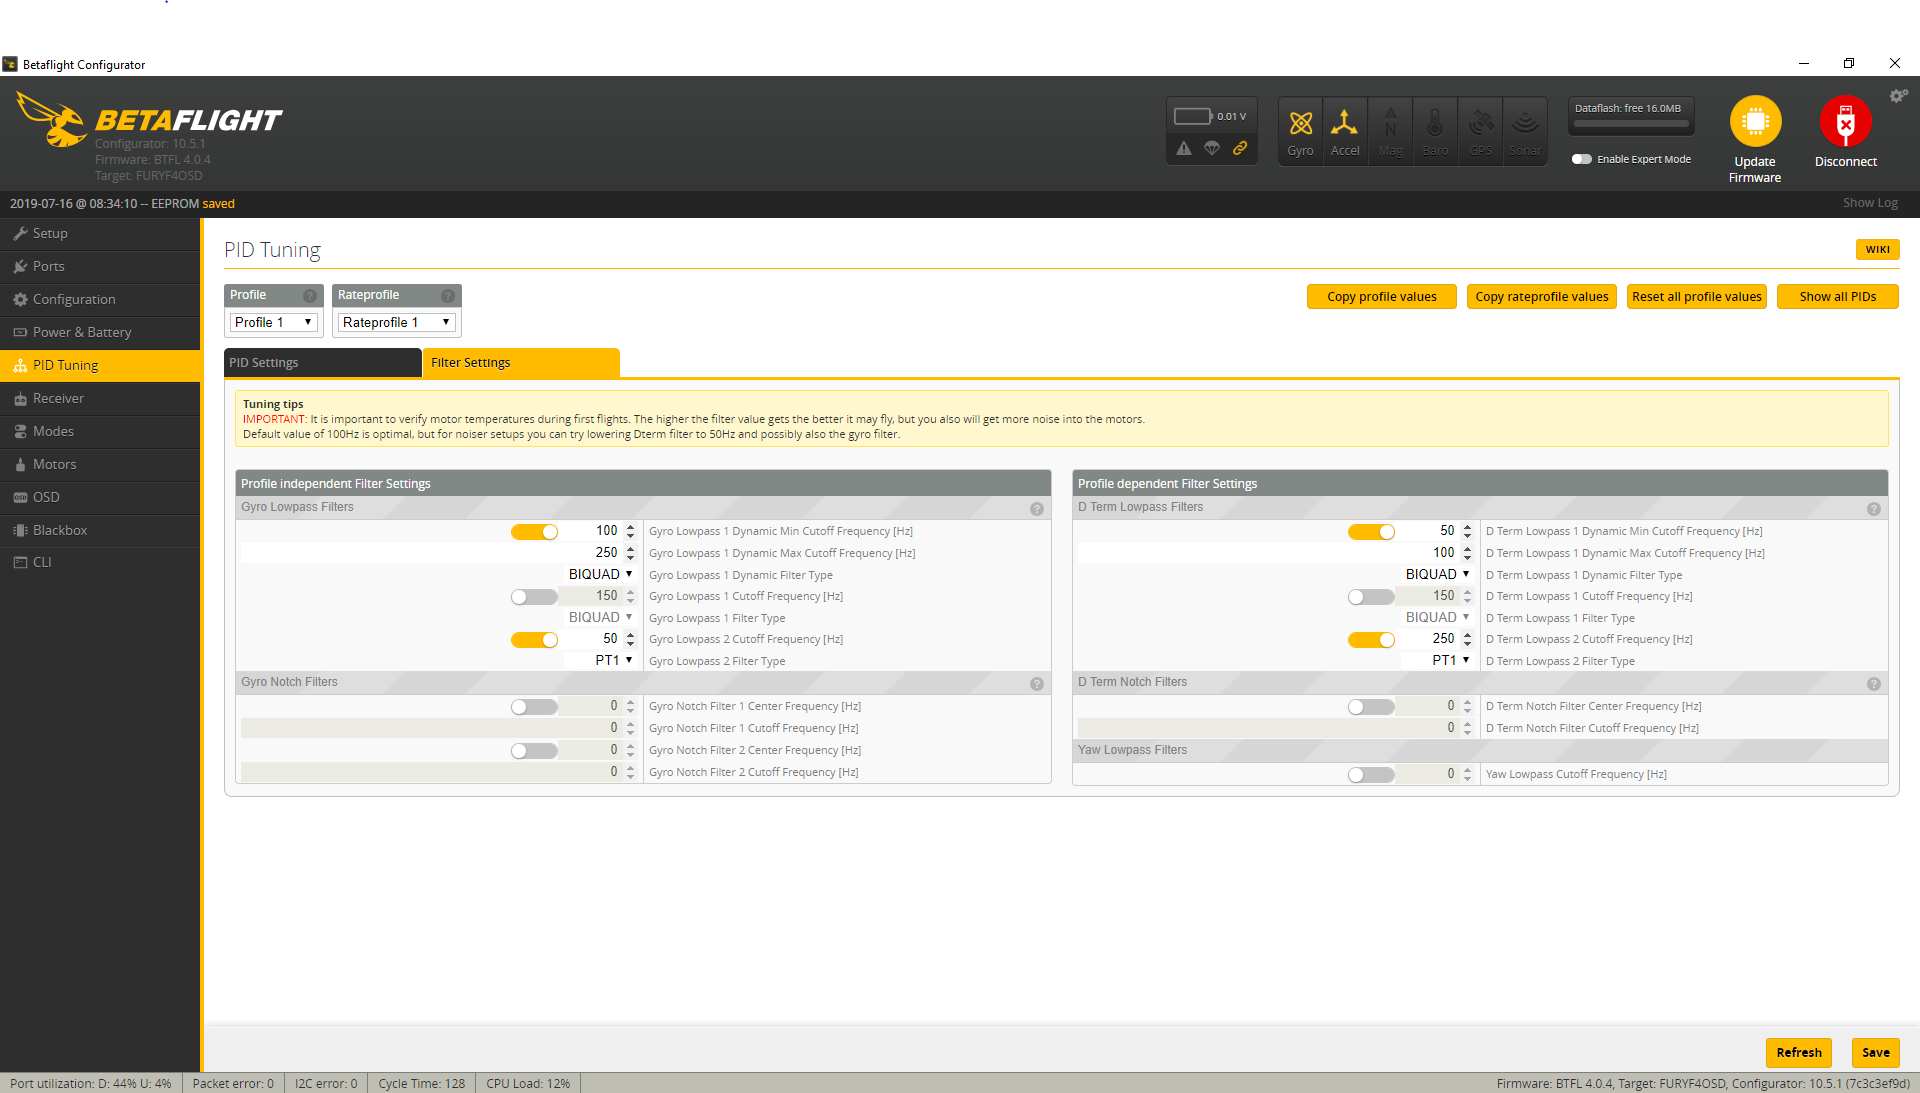The width and height of the screenshot is (1920, 1093).
Task: Open the Rateprofile 1 dropdown
Action: click(396, 322)
